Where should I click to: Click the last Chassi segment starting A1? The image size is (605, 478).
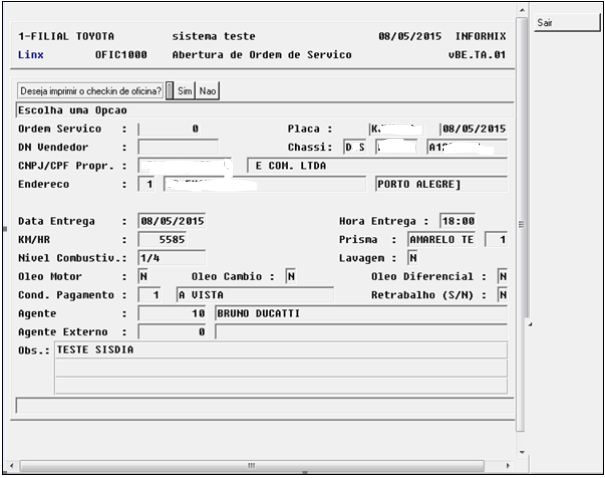pos(467,147)
